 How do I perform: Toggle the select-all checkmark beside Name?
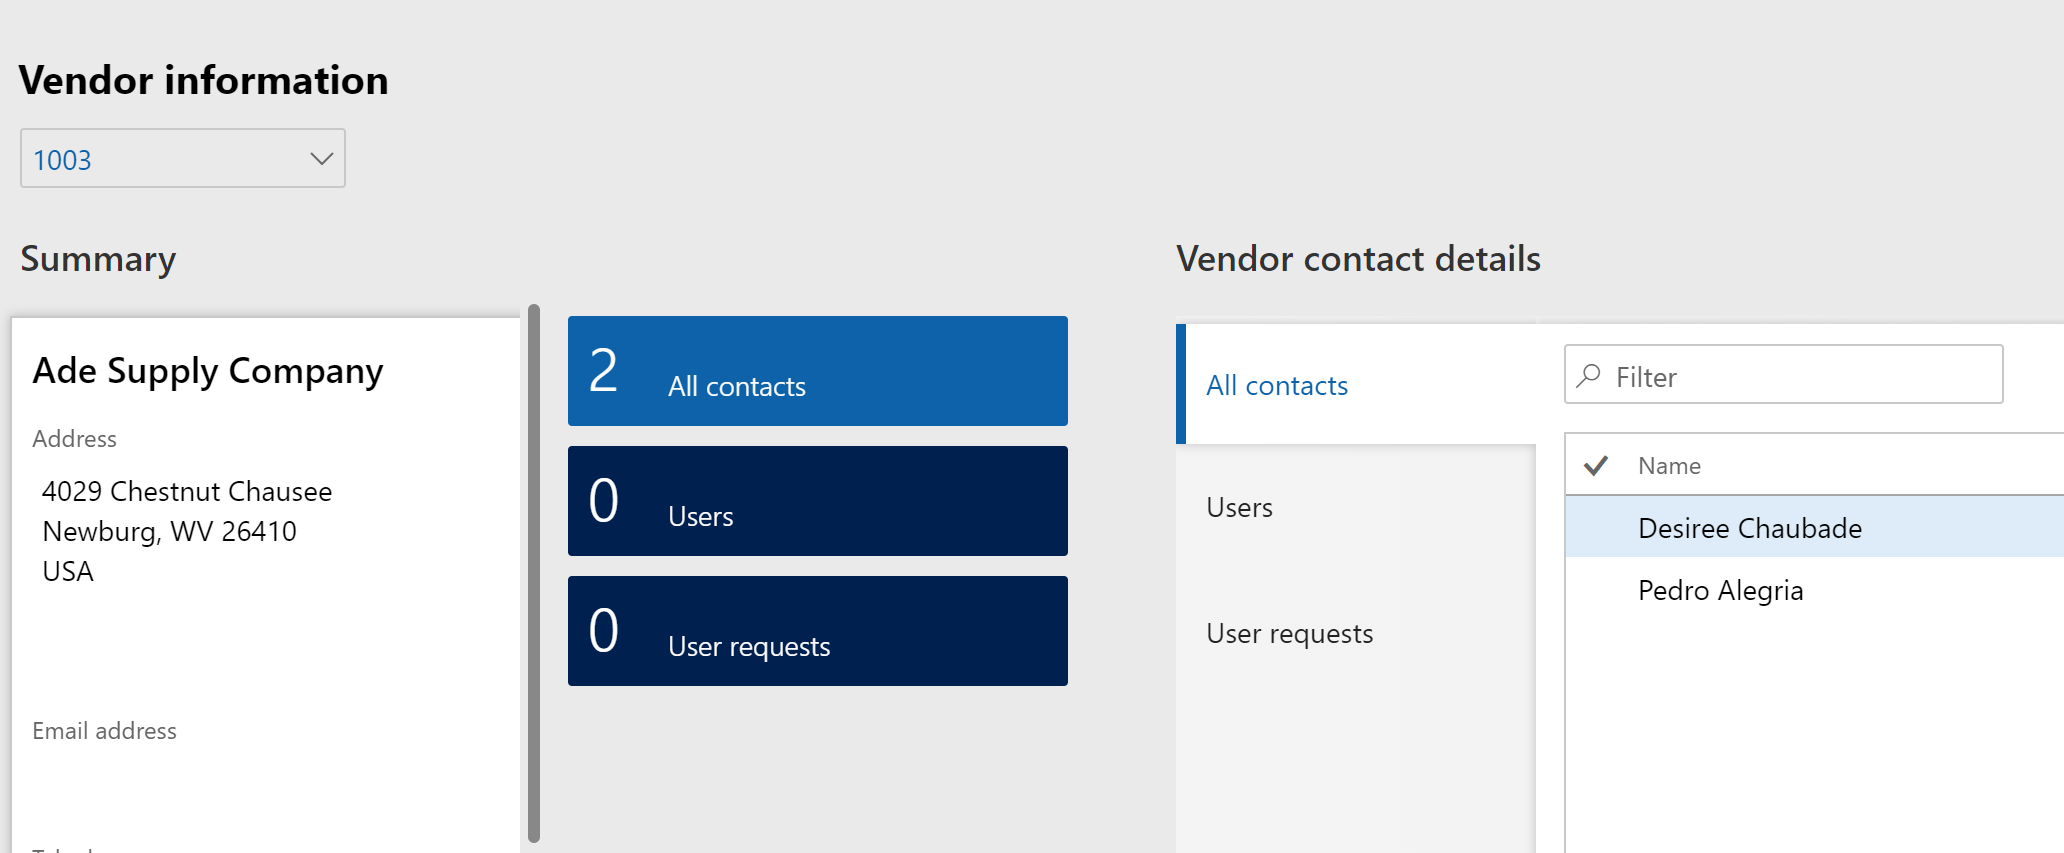pos(1596,466)
